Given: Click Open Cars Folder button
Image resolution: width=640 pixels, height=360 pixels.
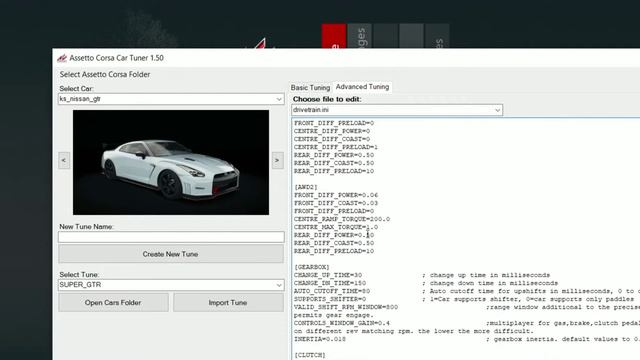Looking at the screenshot, I should 113,302.
